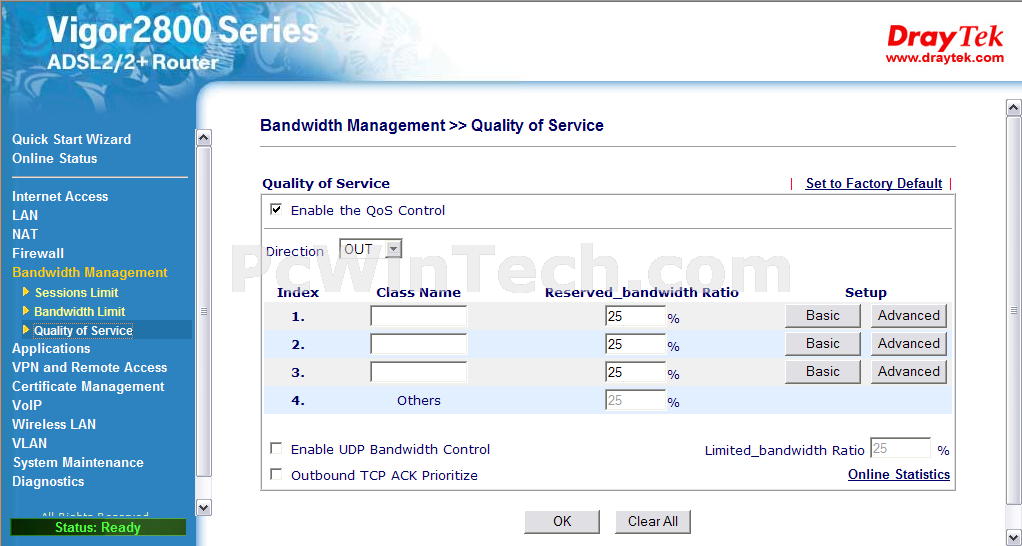1022x546 pixels.
Task: Click the DrayTek logo
Action: (x=945, y=38)
